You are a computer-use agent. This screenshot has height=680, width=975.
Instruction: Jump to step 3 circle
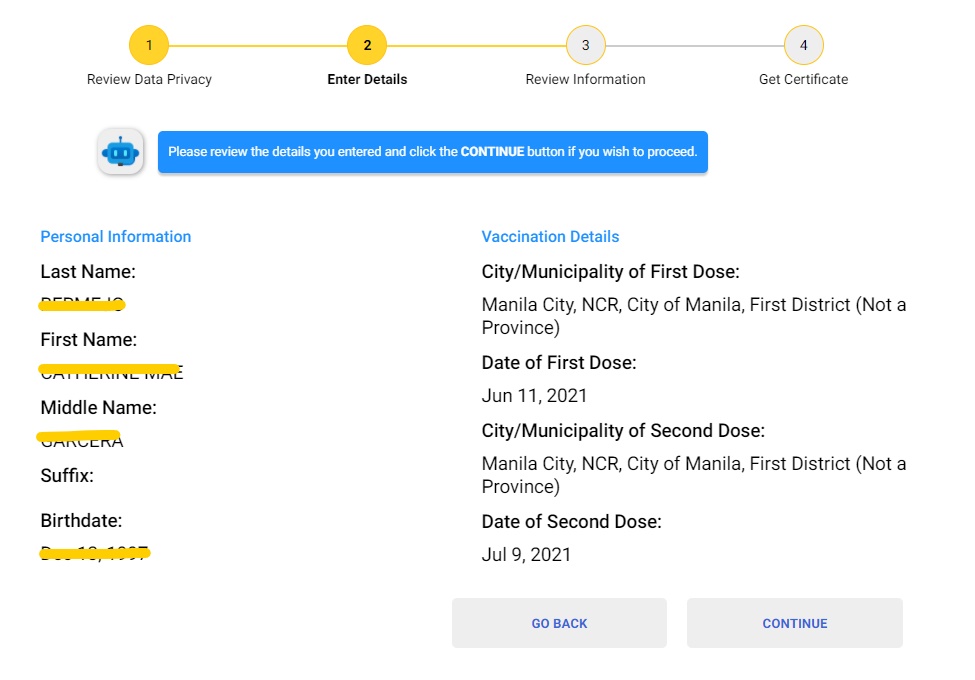(x=585, y=45)
